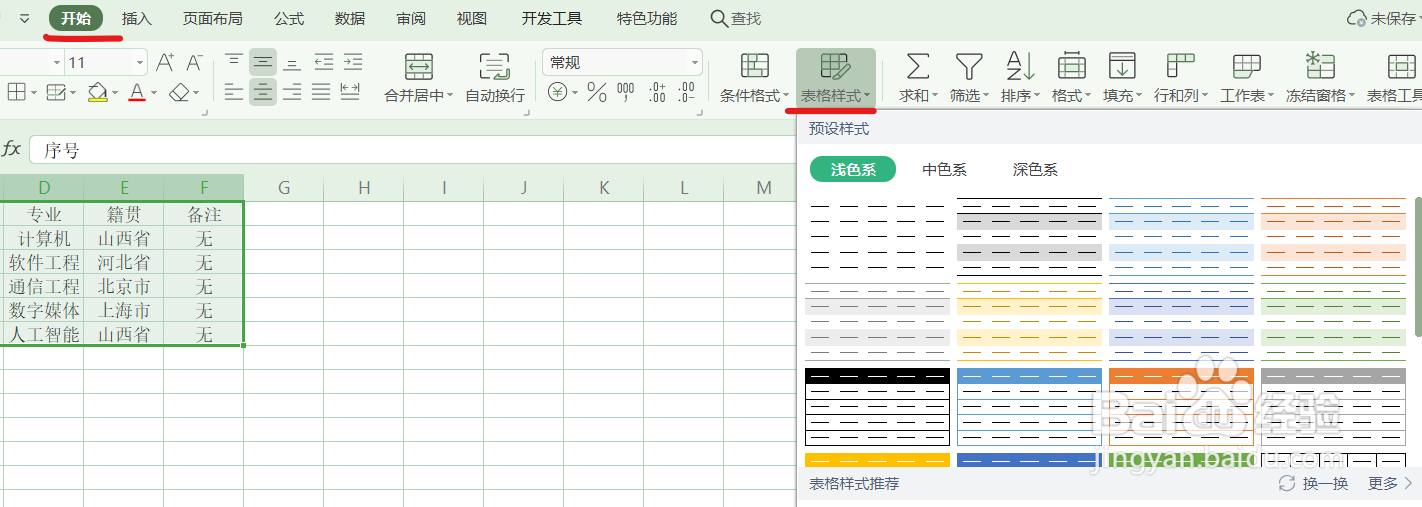Click the borders icon
Screen dimensions: 1422x507
(16, 93)
